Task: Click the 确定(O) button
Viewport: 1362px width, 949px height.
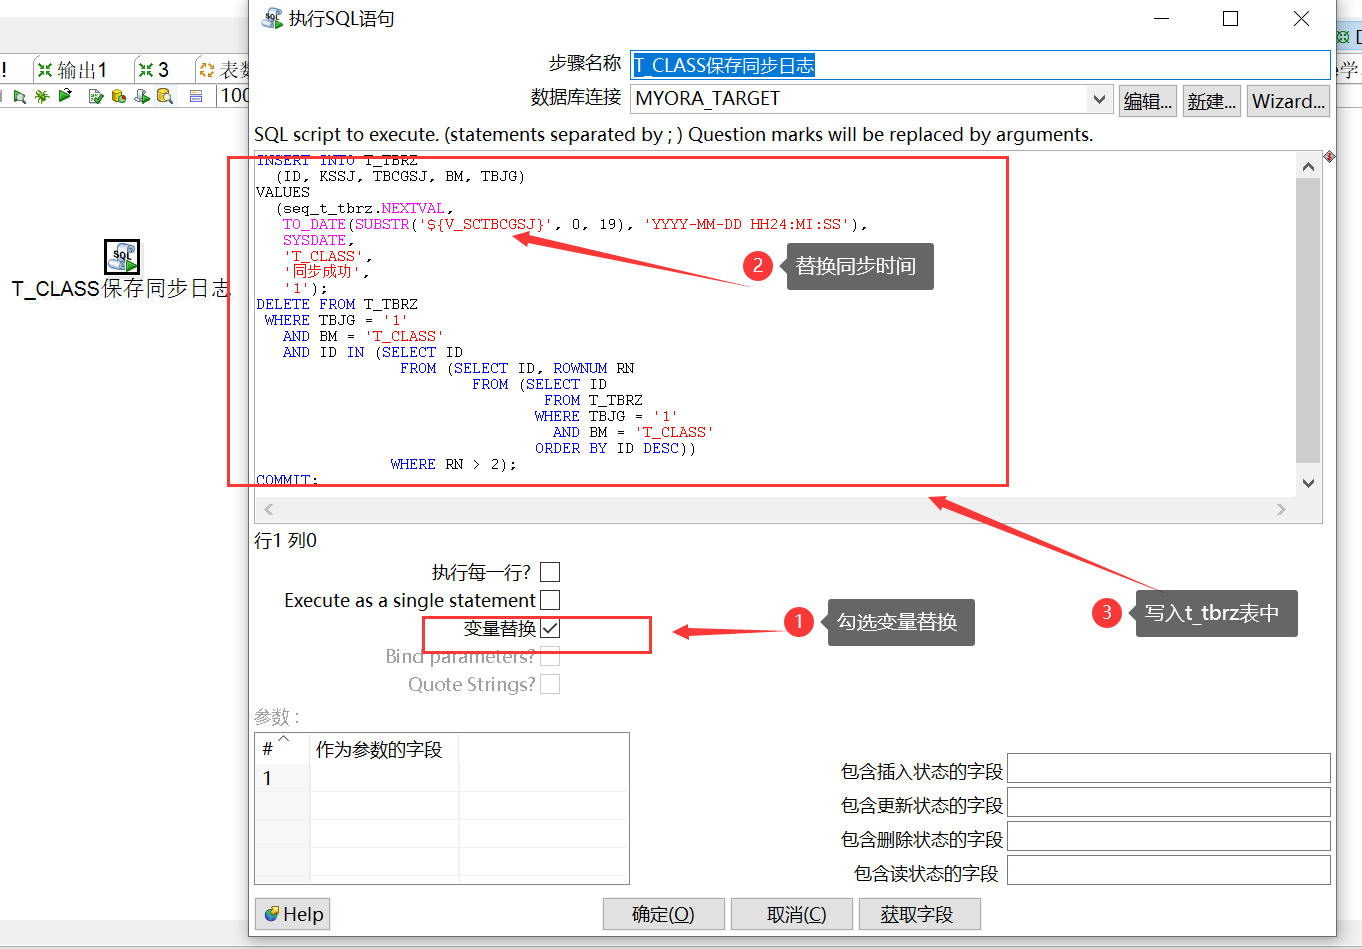Action: click(x=663, y=914)
